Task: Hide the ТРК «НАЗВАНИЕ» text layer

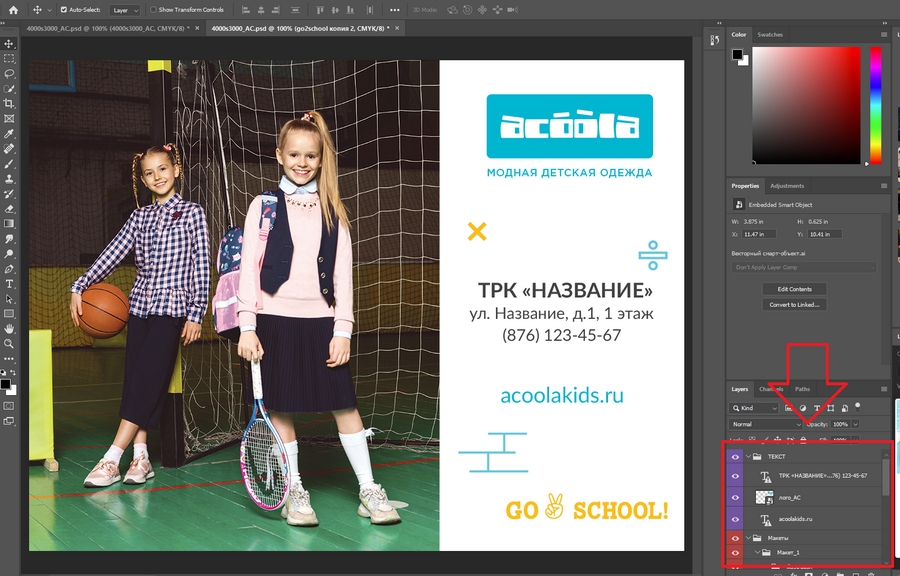Action: pos(735,476)
